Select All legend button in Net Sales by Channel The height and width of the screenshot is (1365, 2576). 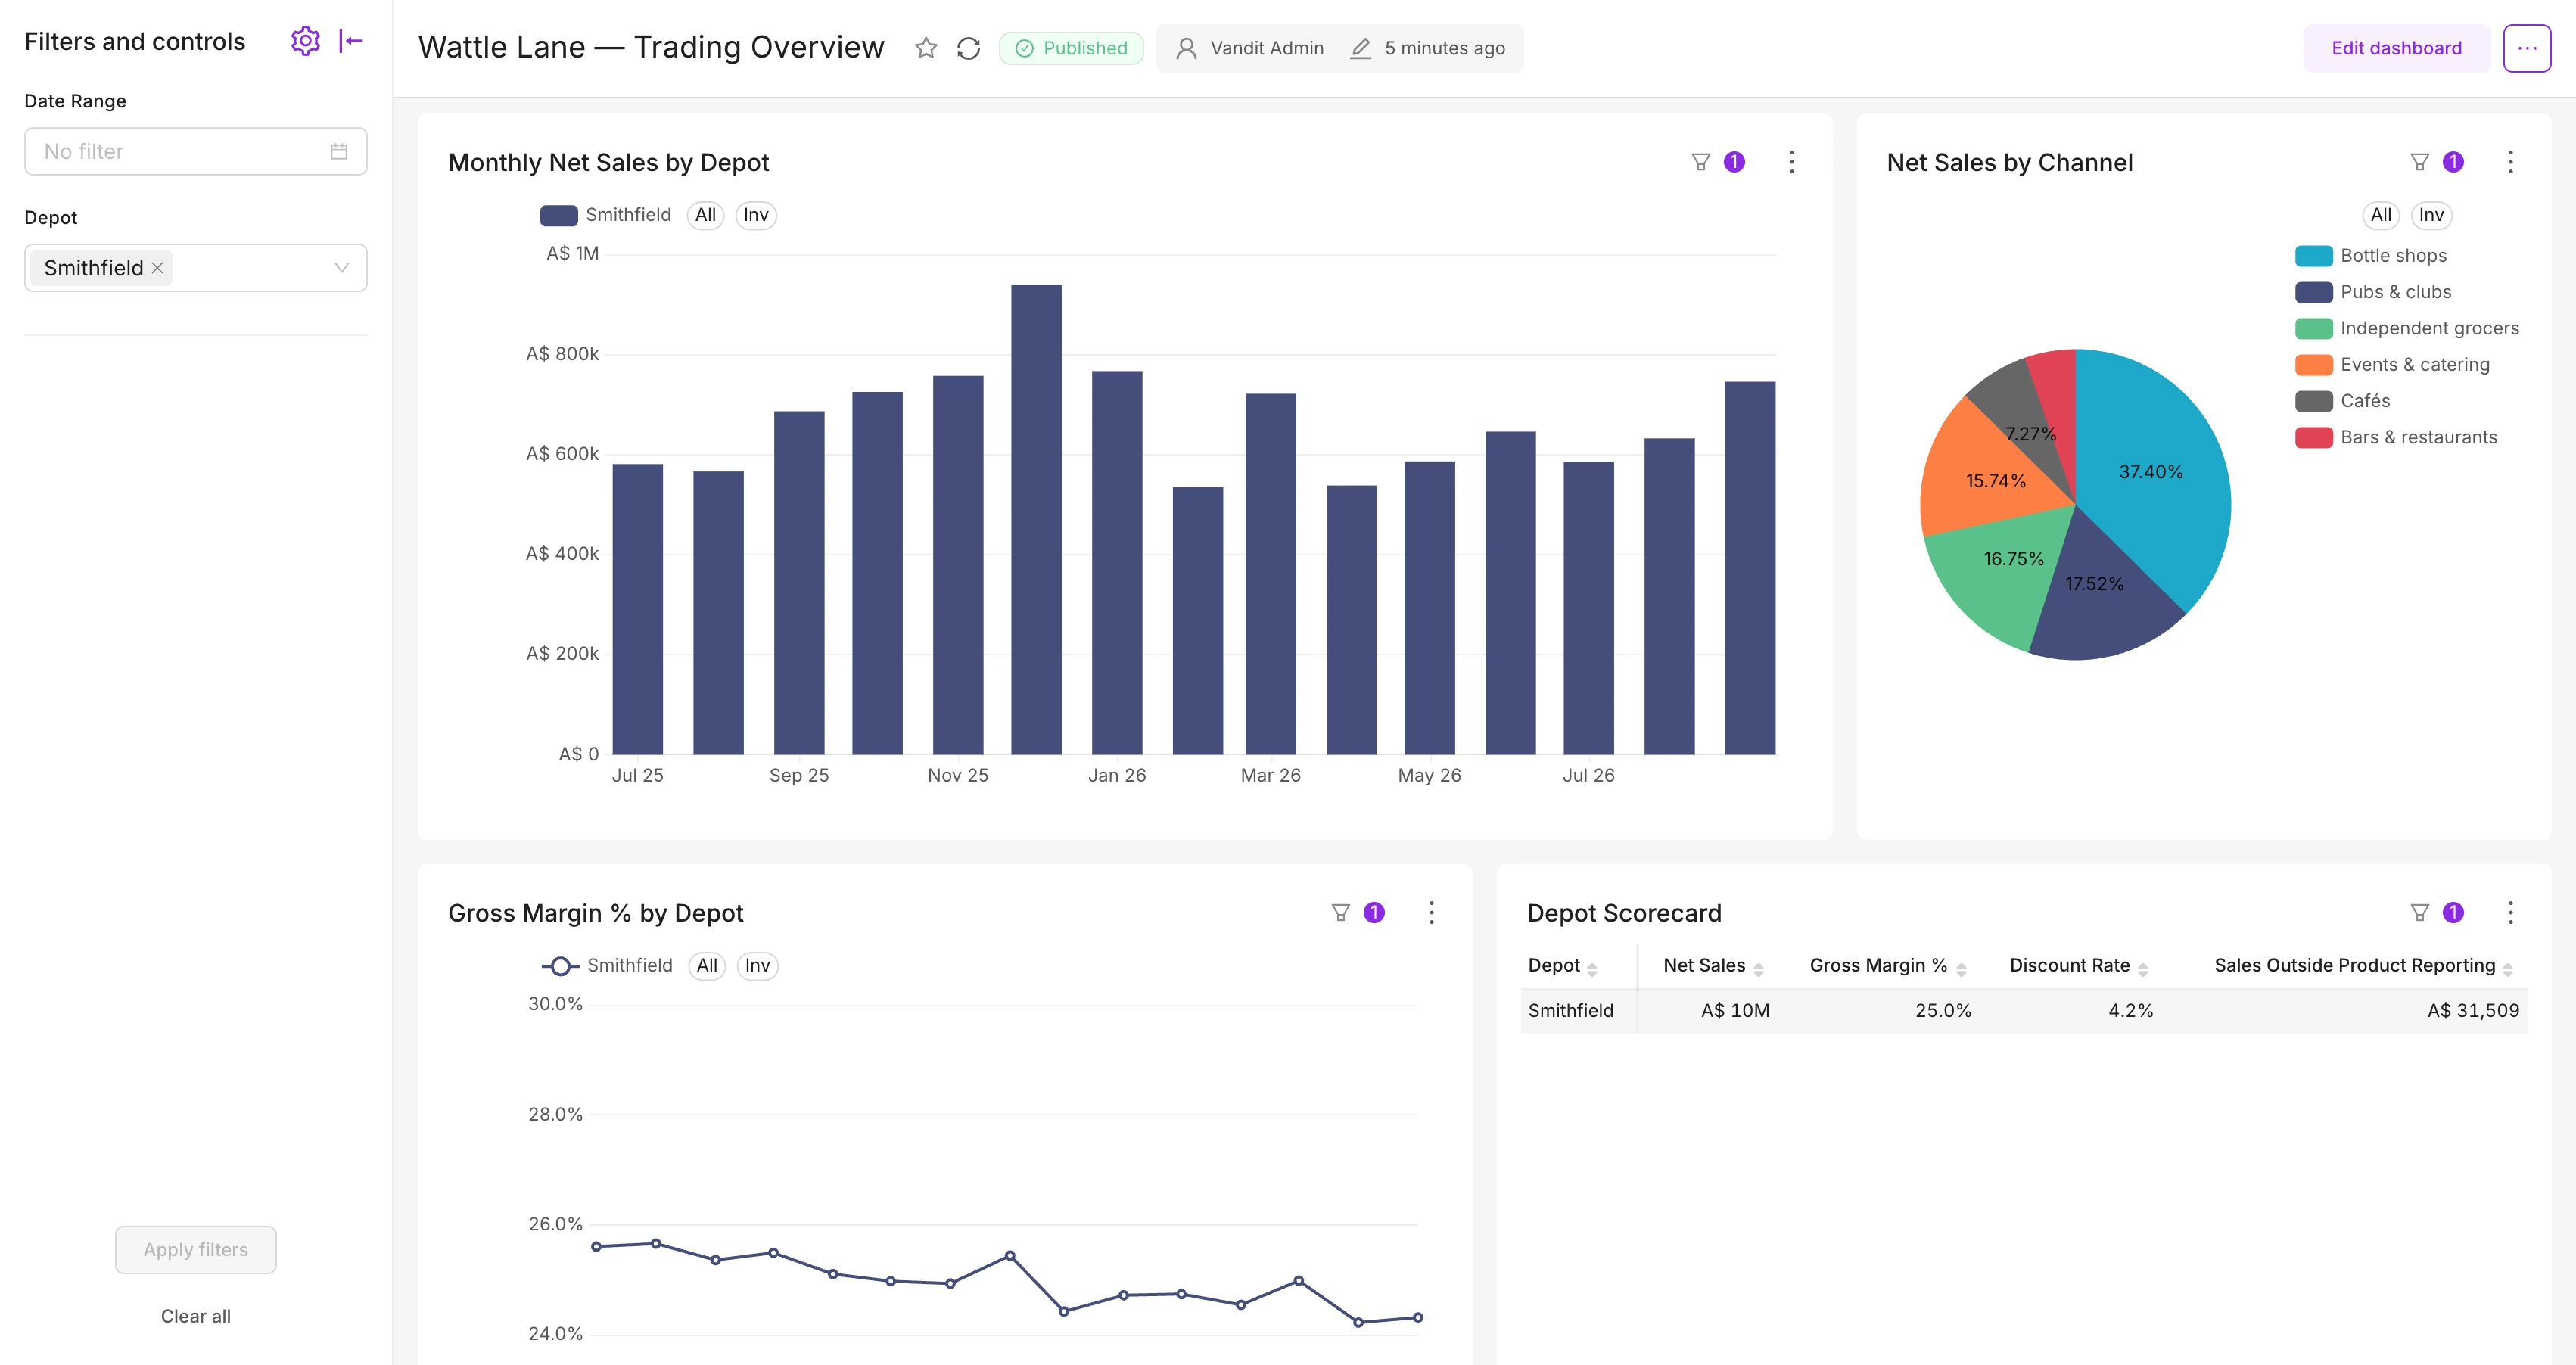pyautogui.click(x=2381, y=215)
